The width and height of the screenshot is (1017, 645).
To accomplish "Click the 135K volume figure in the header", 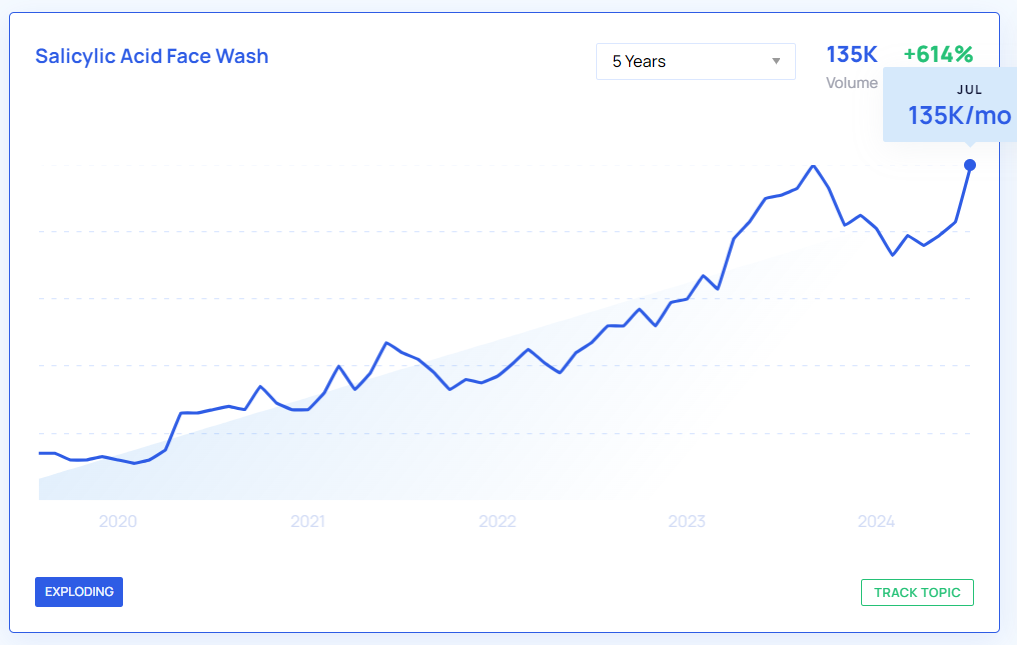I will coord(852,55).
